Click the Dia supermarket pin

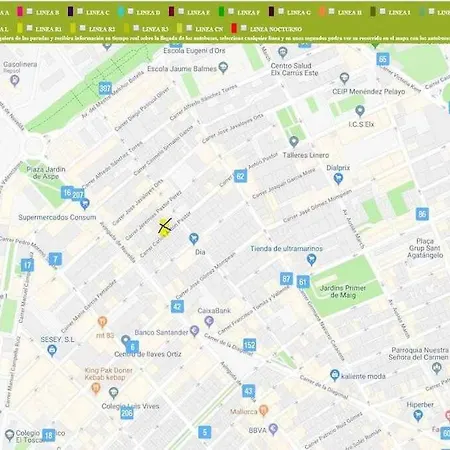[x=194, y=239]
